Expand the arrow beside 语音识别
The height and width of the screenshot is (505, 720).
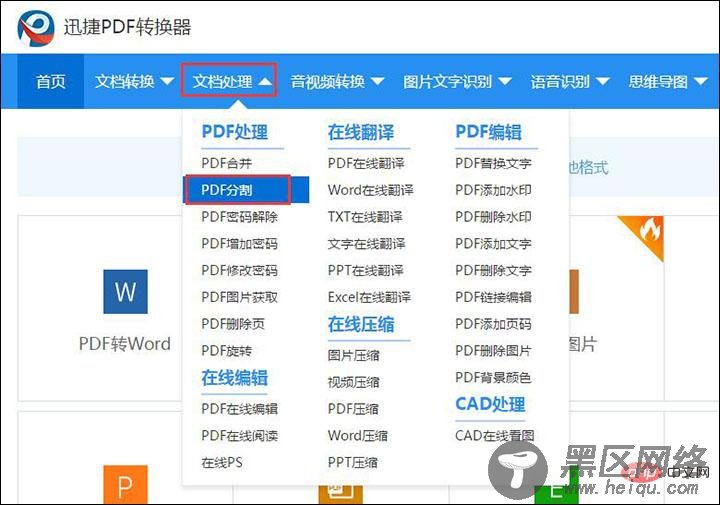coord(602,82)
